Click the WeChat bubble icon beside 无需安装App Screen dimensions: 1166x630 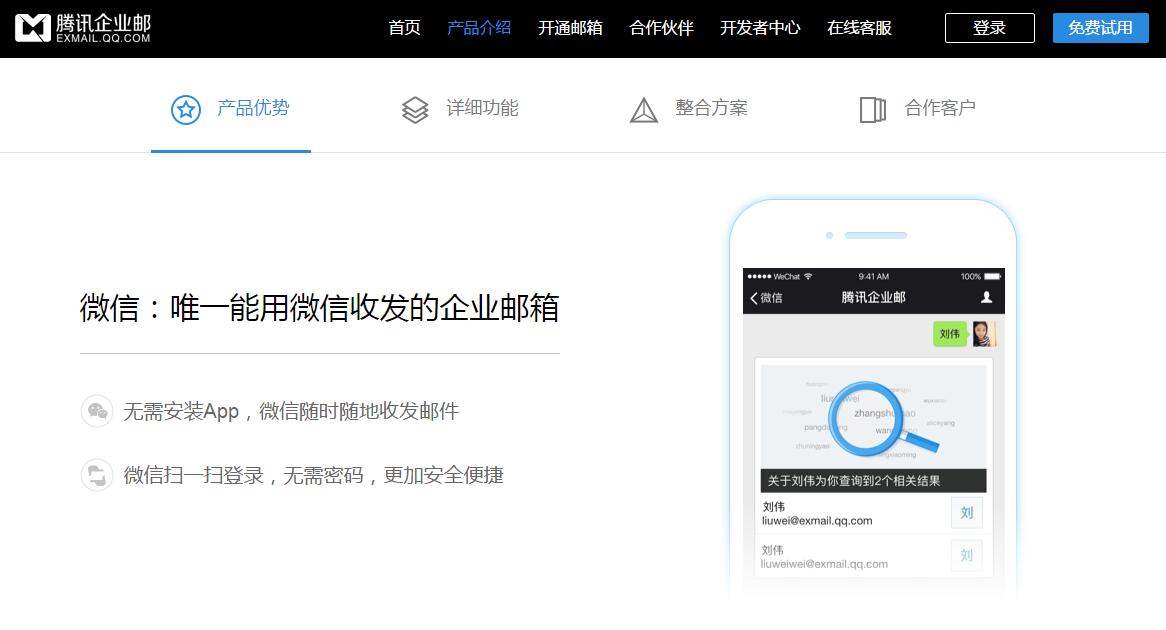(x=97, y=411)
